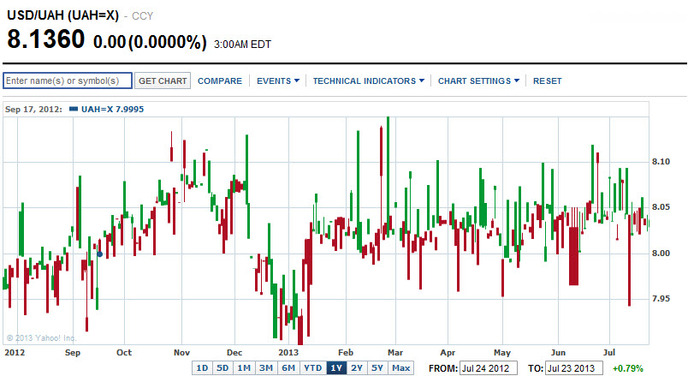The image size is (688, 376).
Task: Expand the TECHNICAL INDICATORS dropdown
Action: click(x=369, y=81)
